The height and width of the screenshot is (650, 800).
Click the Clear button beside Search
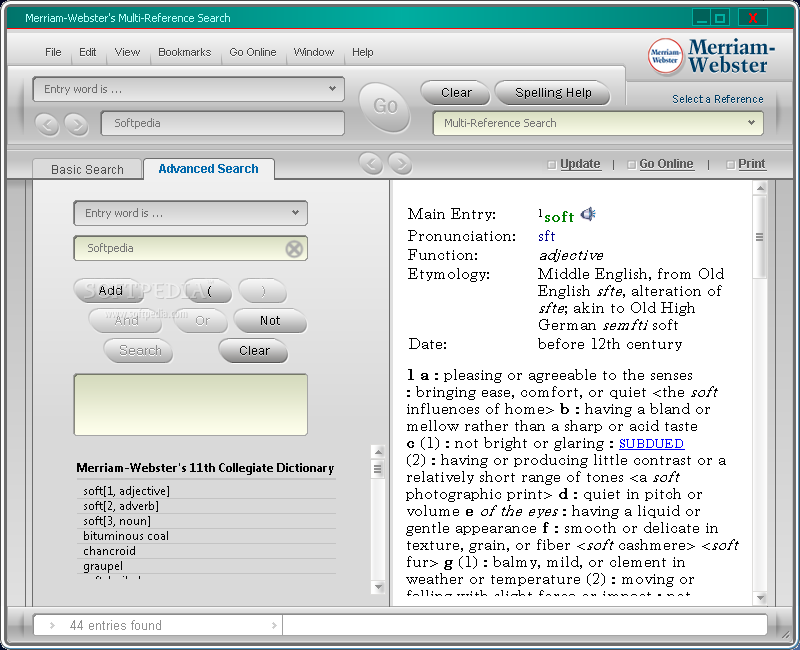click(x=254, y=351)
